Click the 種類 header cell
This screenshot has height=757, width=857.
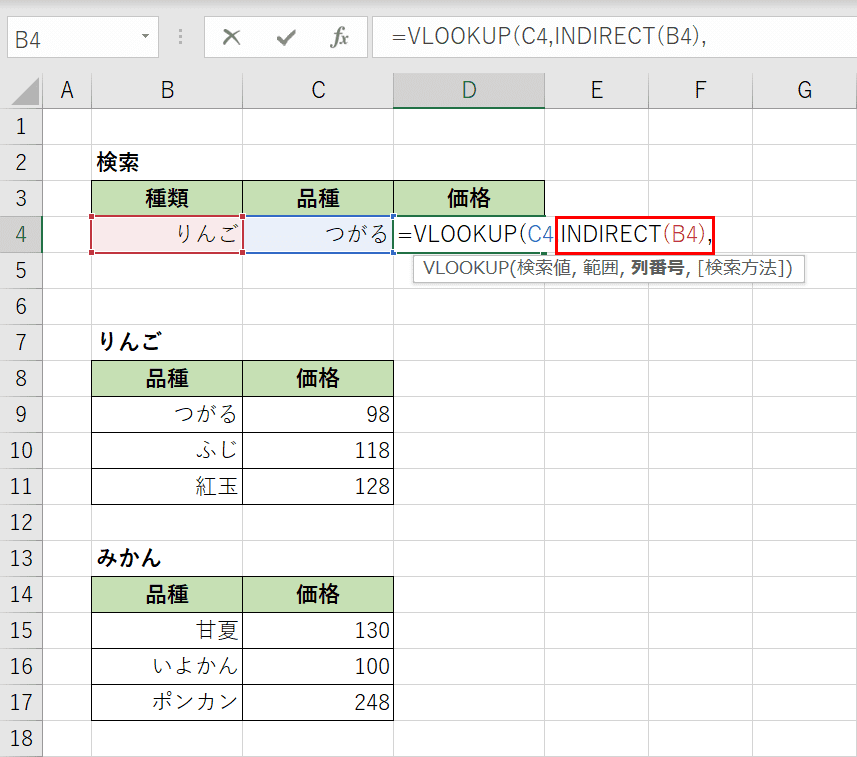point(167,198)
